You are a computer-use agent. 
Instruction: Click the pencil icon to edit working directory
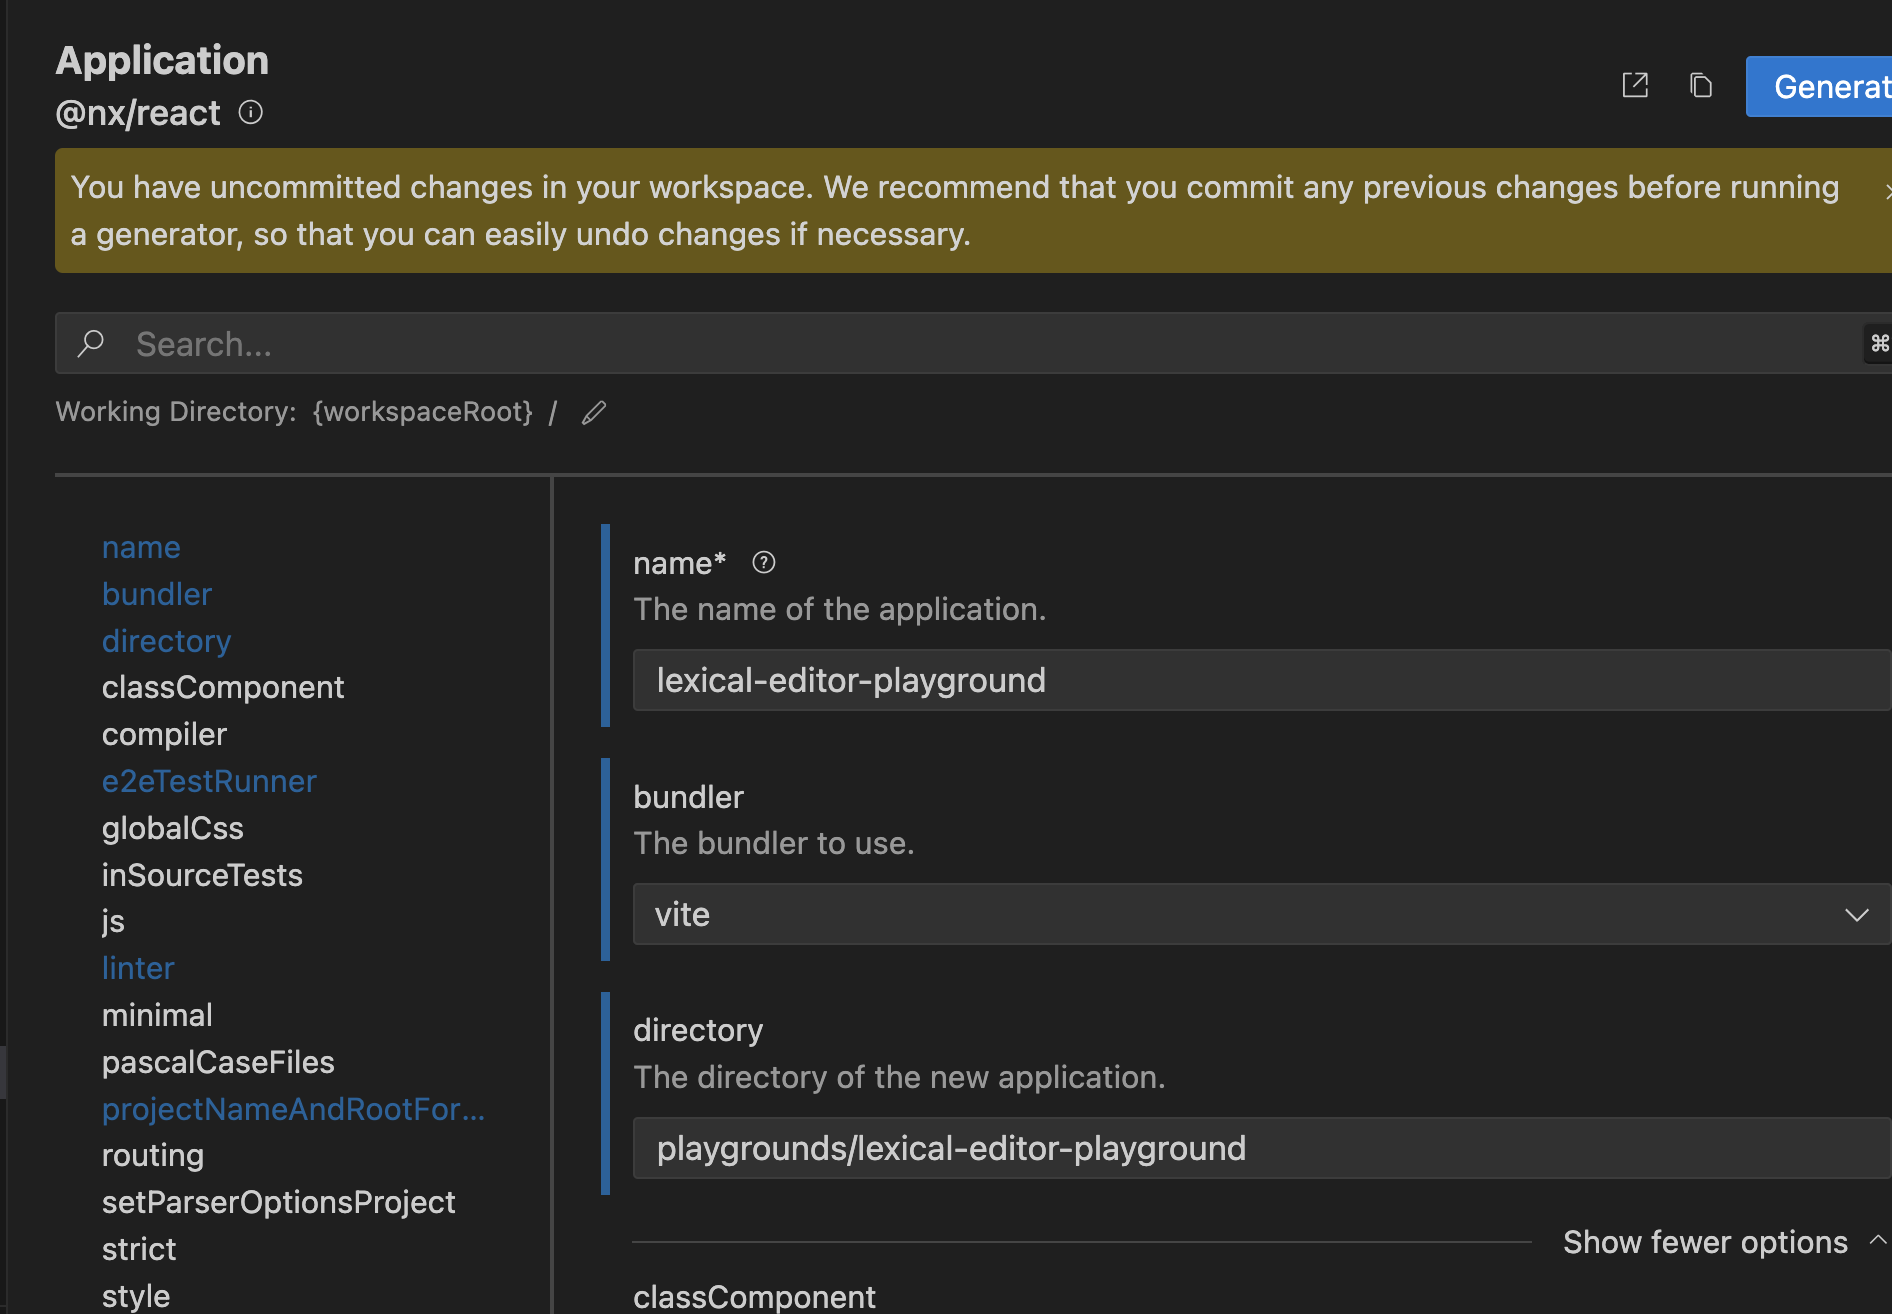click(x=594, y=412)
